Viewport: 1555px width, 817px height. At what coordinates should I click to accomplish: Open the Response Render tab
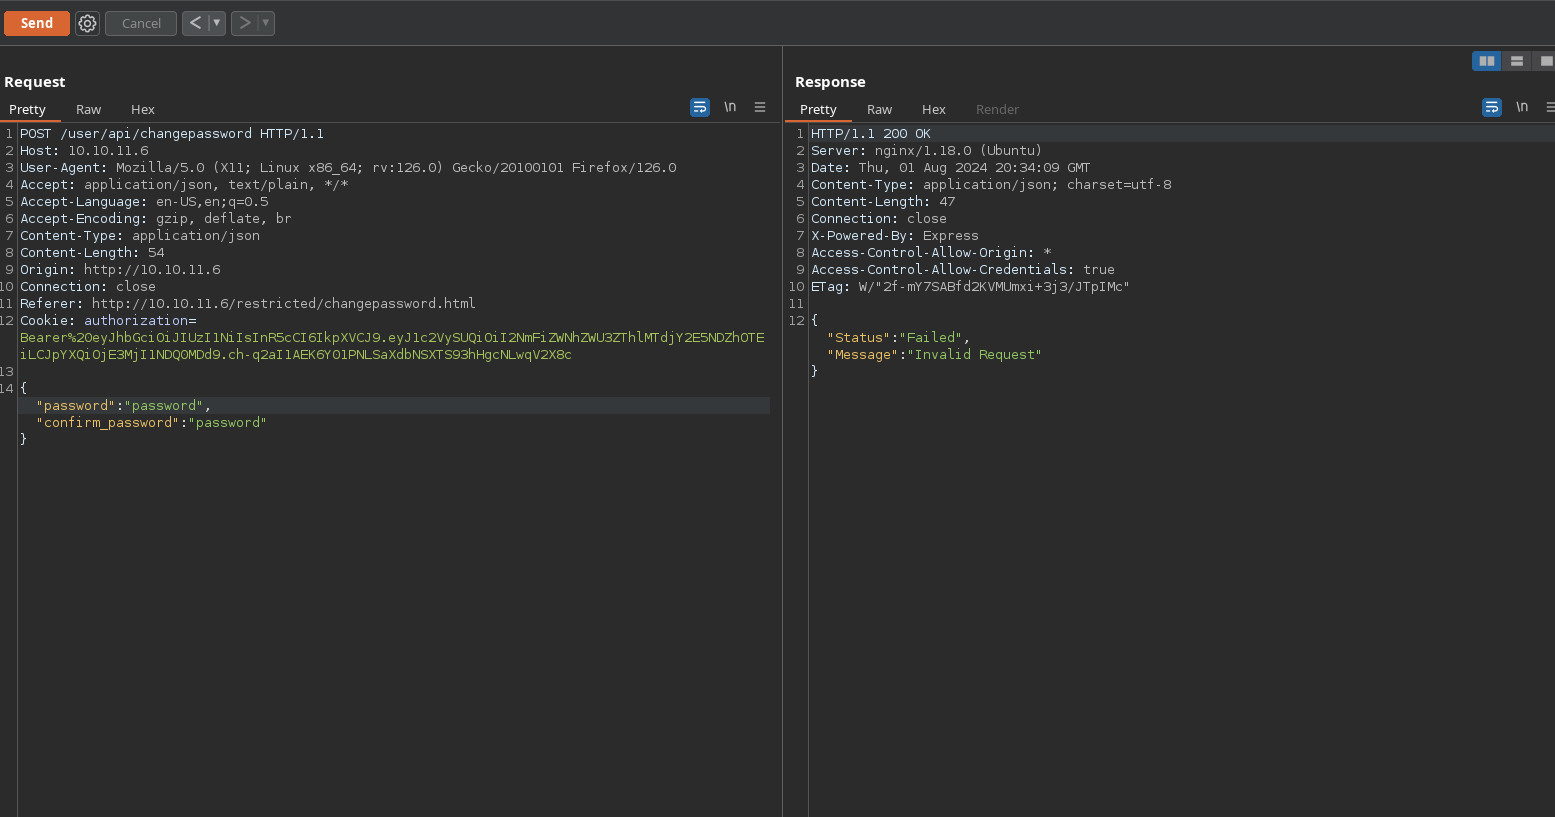[997, 109]
